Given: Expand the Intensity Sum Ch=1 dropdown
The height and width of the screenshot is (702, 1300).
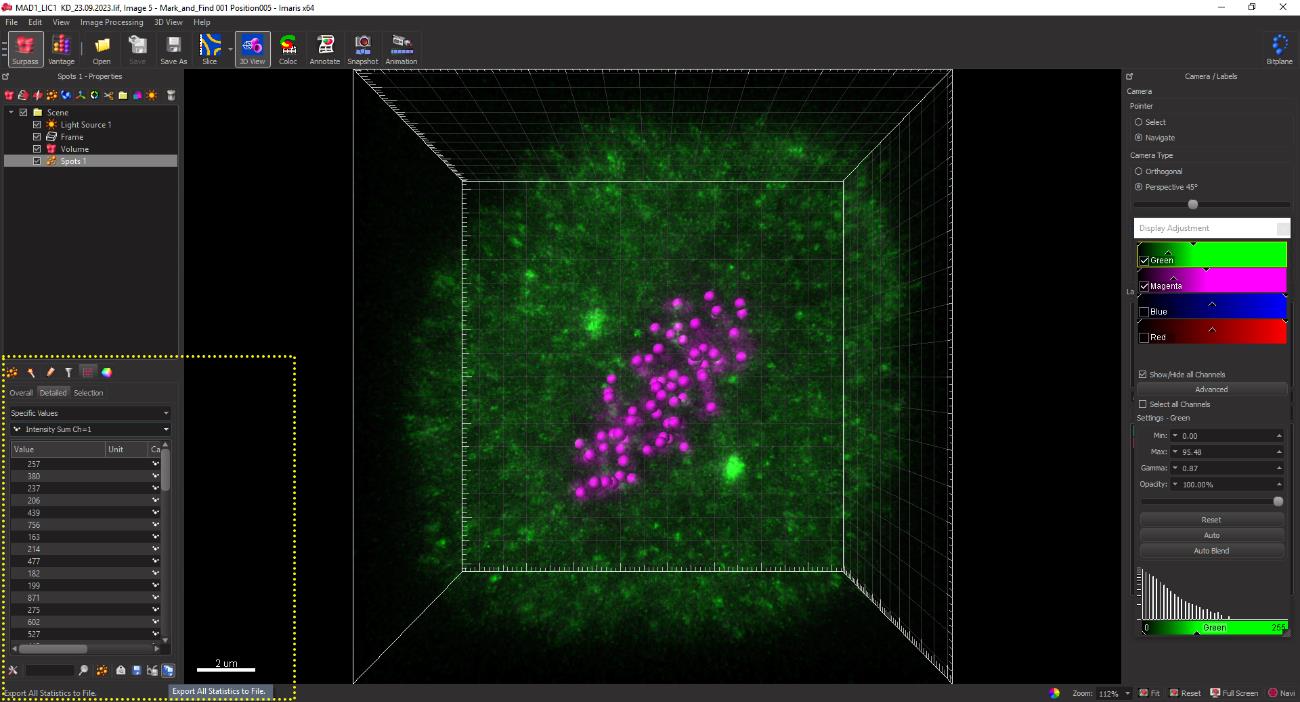Looking at the screenshot, I should point(89,430).
